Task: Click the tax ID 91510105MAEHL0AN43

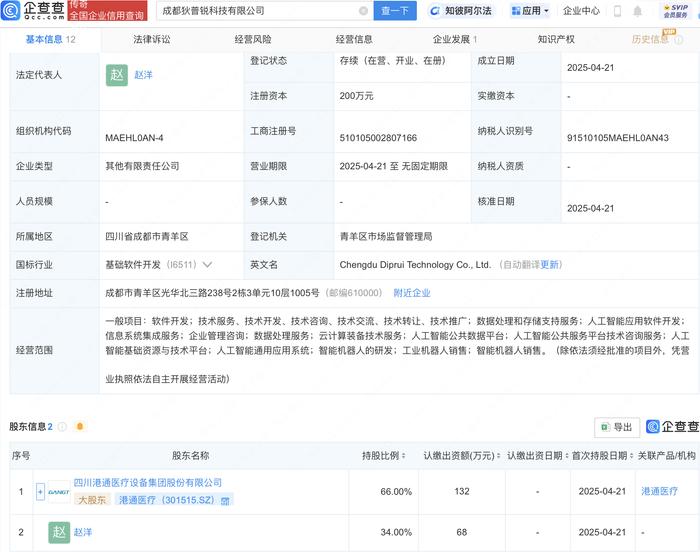Action: [618, 138]
